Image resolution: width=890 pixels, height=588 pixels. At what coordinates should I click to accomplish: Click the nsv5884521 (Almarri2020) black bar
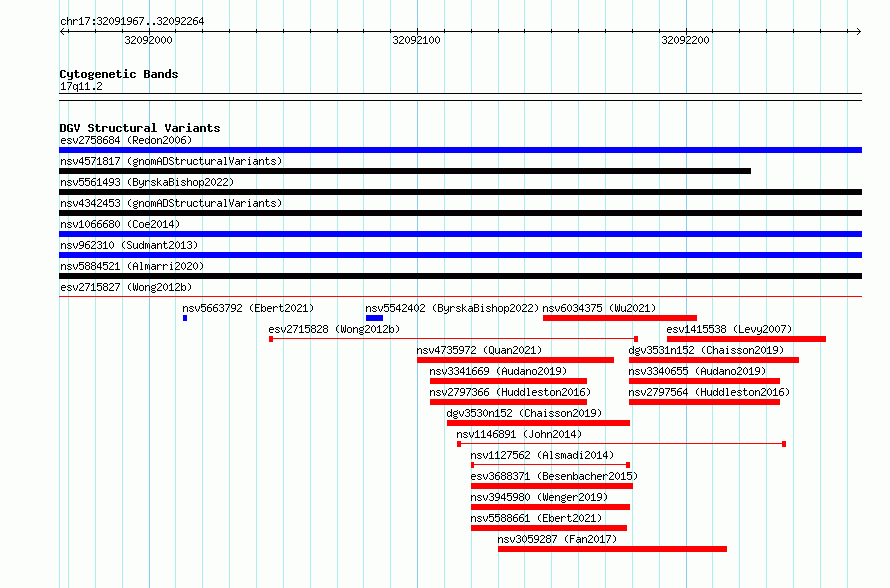pyautogui.click(x=460, y=276)
